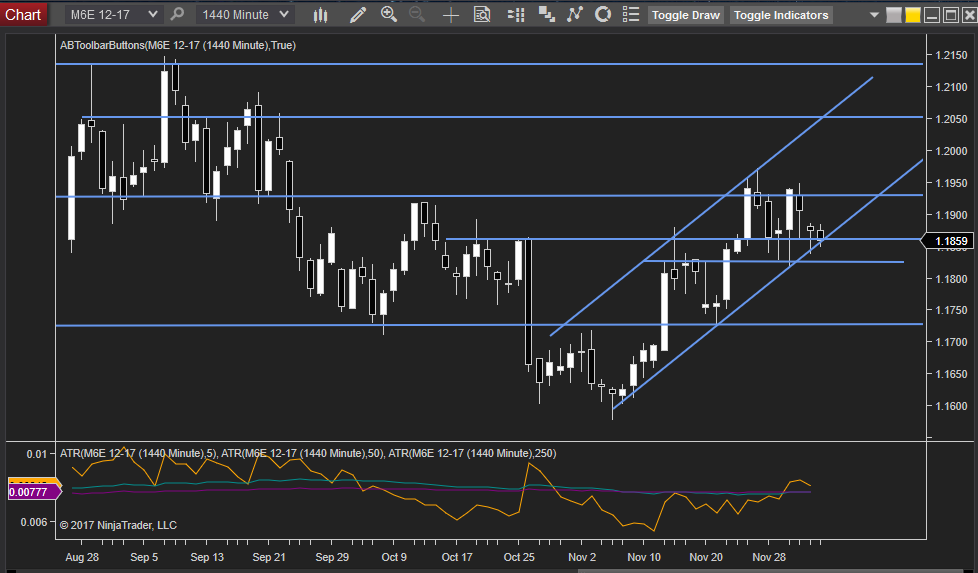Screen dimensions: 978x573
Task: Click the Toggle Indicators button
Action: click(781, 15)
